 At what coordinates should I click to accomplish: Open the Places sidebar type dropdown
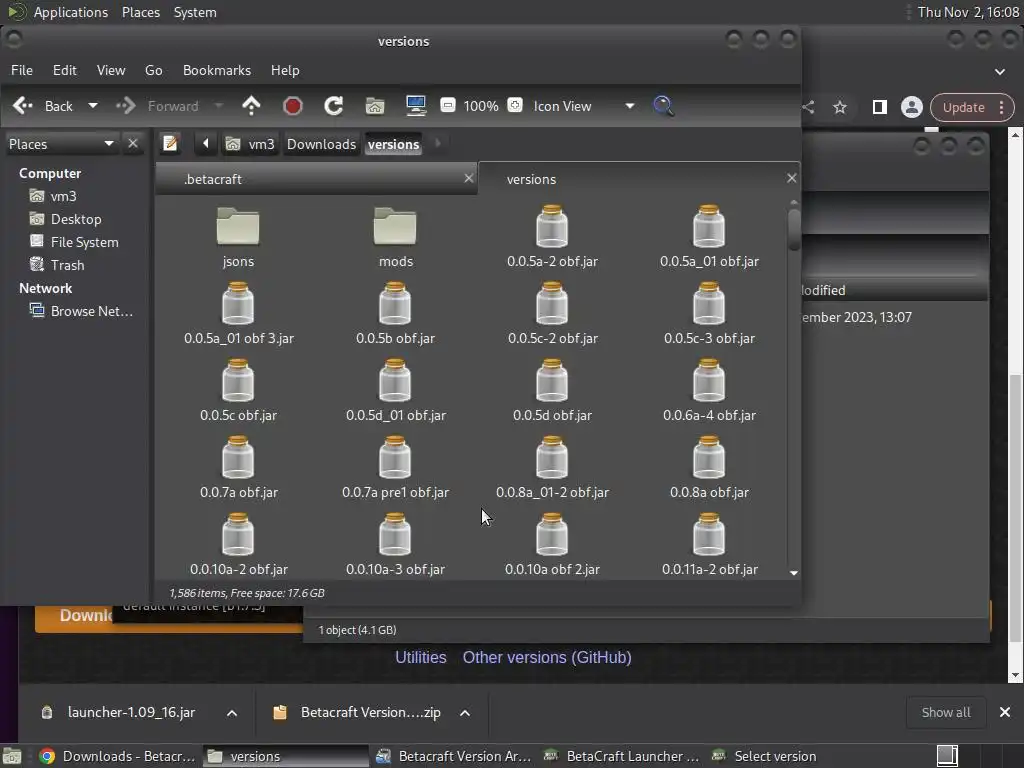pos(61,144)
